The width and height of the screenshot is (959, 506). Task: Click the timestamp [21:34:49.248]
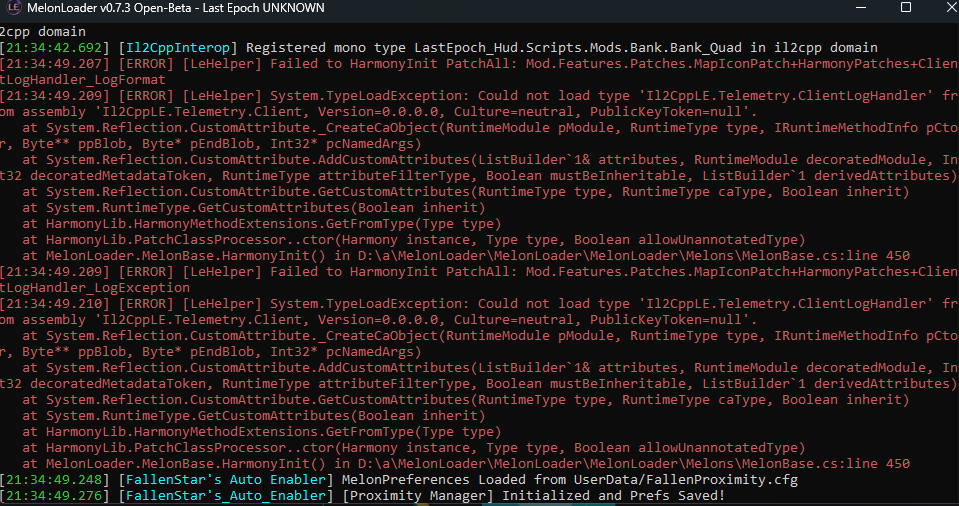pyautogui.click(x=55, y=480)
